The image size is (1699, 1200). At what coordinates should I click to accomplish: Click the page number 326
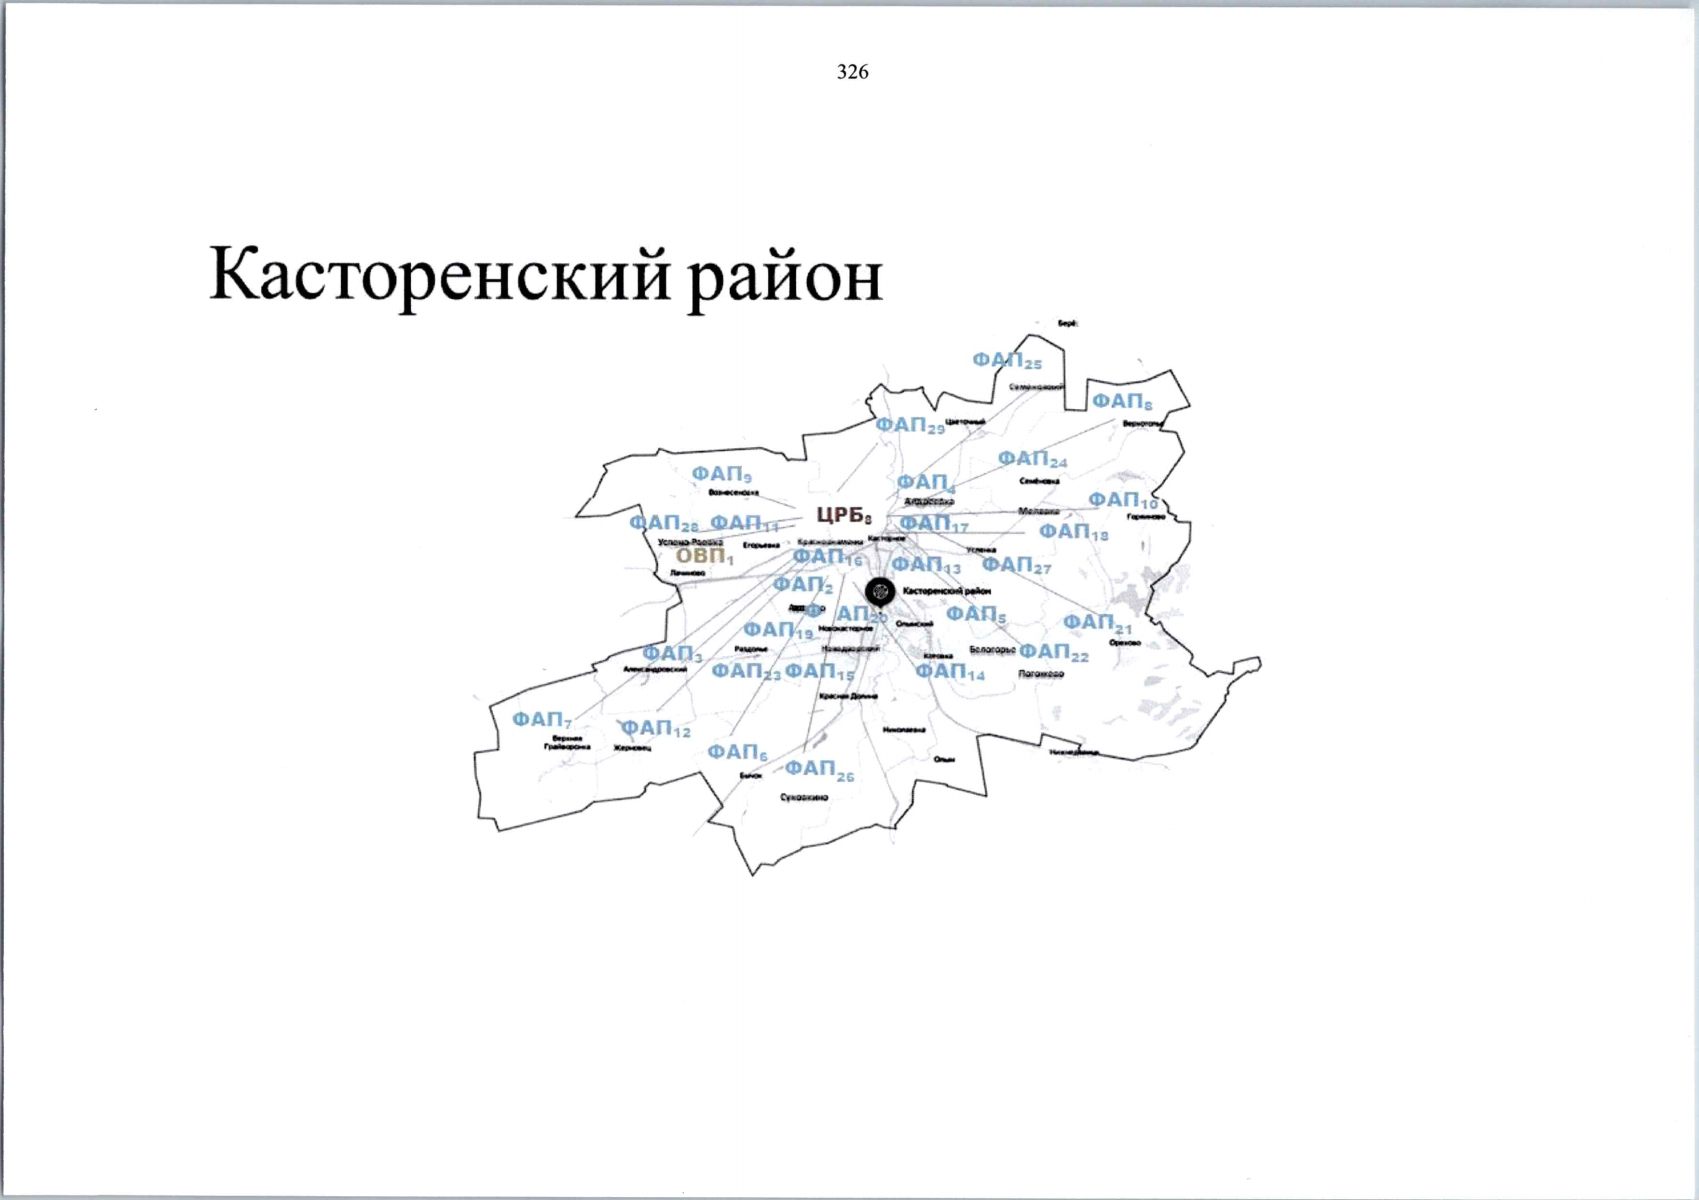coord(851,73)
